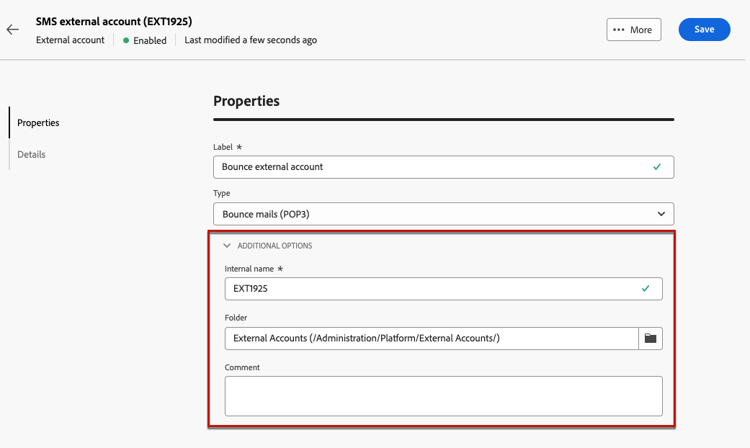Click the green checkmark in Label field

click(657, 167)
